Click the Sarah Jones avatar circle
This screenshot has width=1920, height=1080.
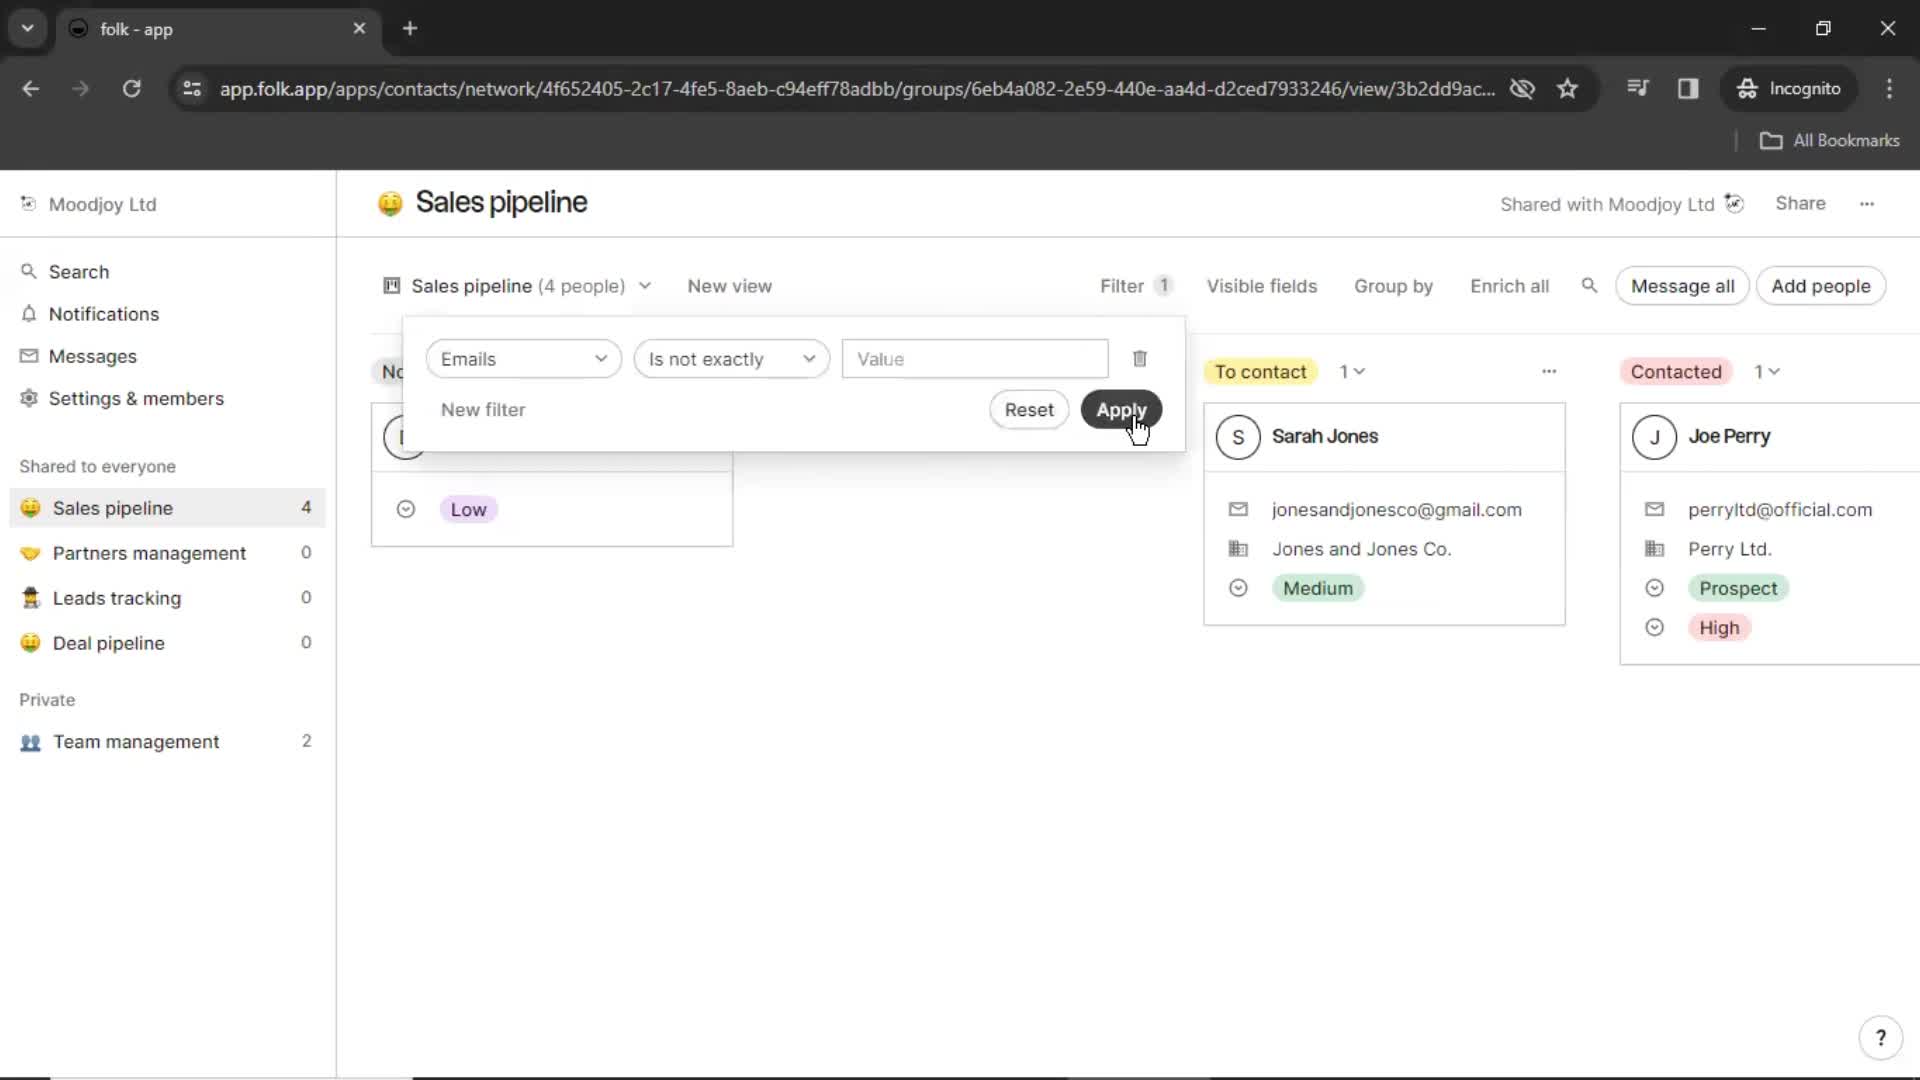point(1238,437)
